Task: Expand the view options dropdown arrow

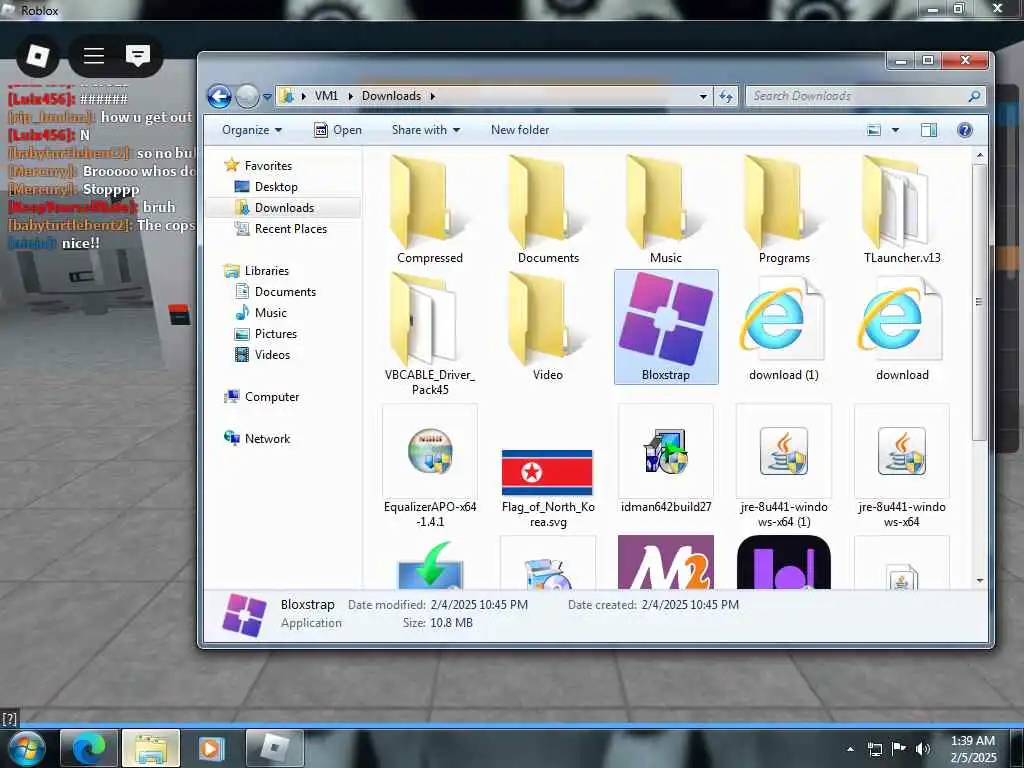Action: point(895,130)
